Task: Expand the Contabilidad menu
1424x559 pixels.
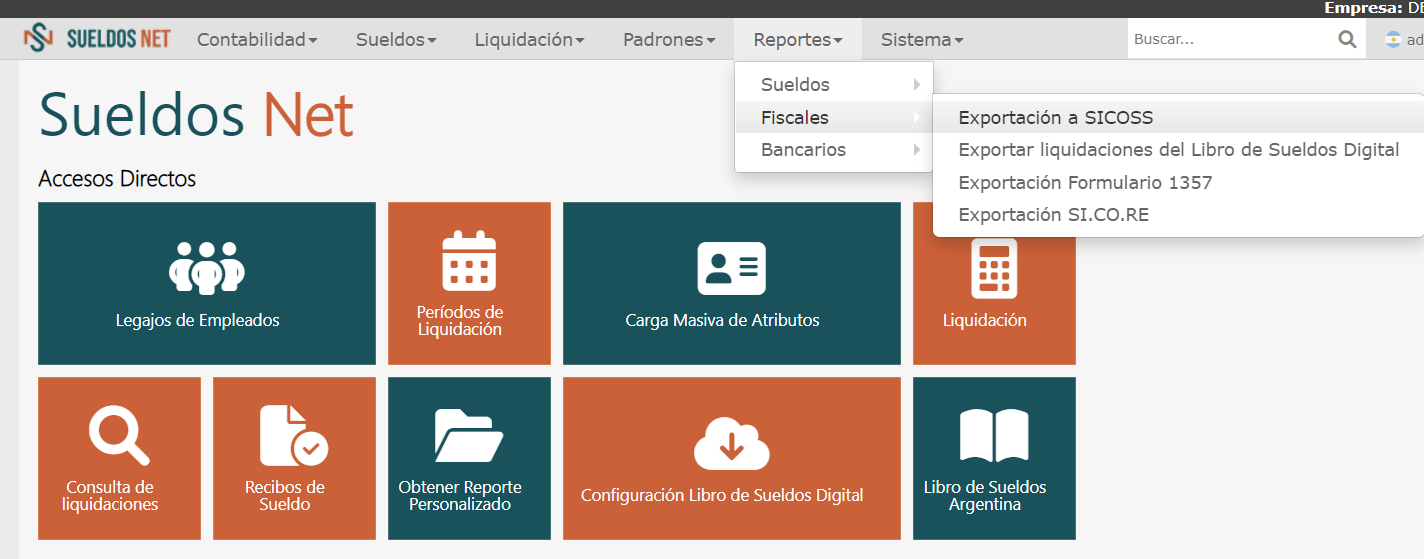Action: coord(257,40)
